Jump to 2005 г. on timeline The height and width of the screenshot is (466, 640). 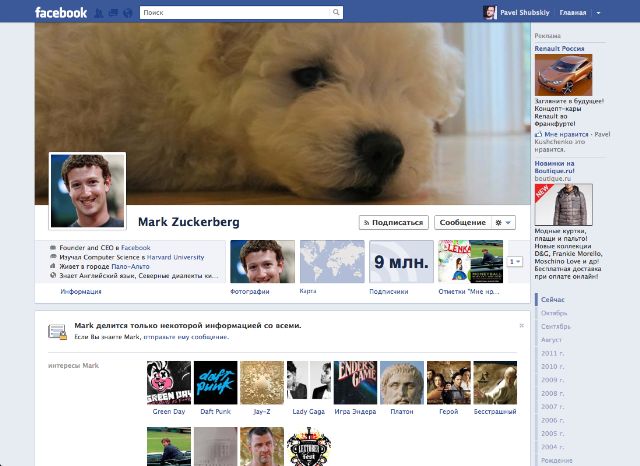click(x=553, y=433)
